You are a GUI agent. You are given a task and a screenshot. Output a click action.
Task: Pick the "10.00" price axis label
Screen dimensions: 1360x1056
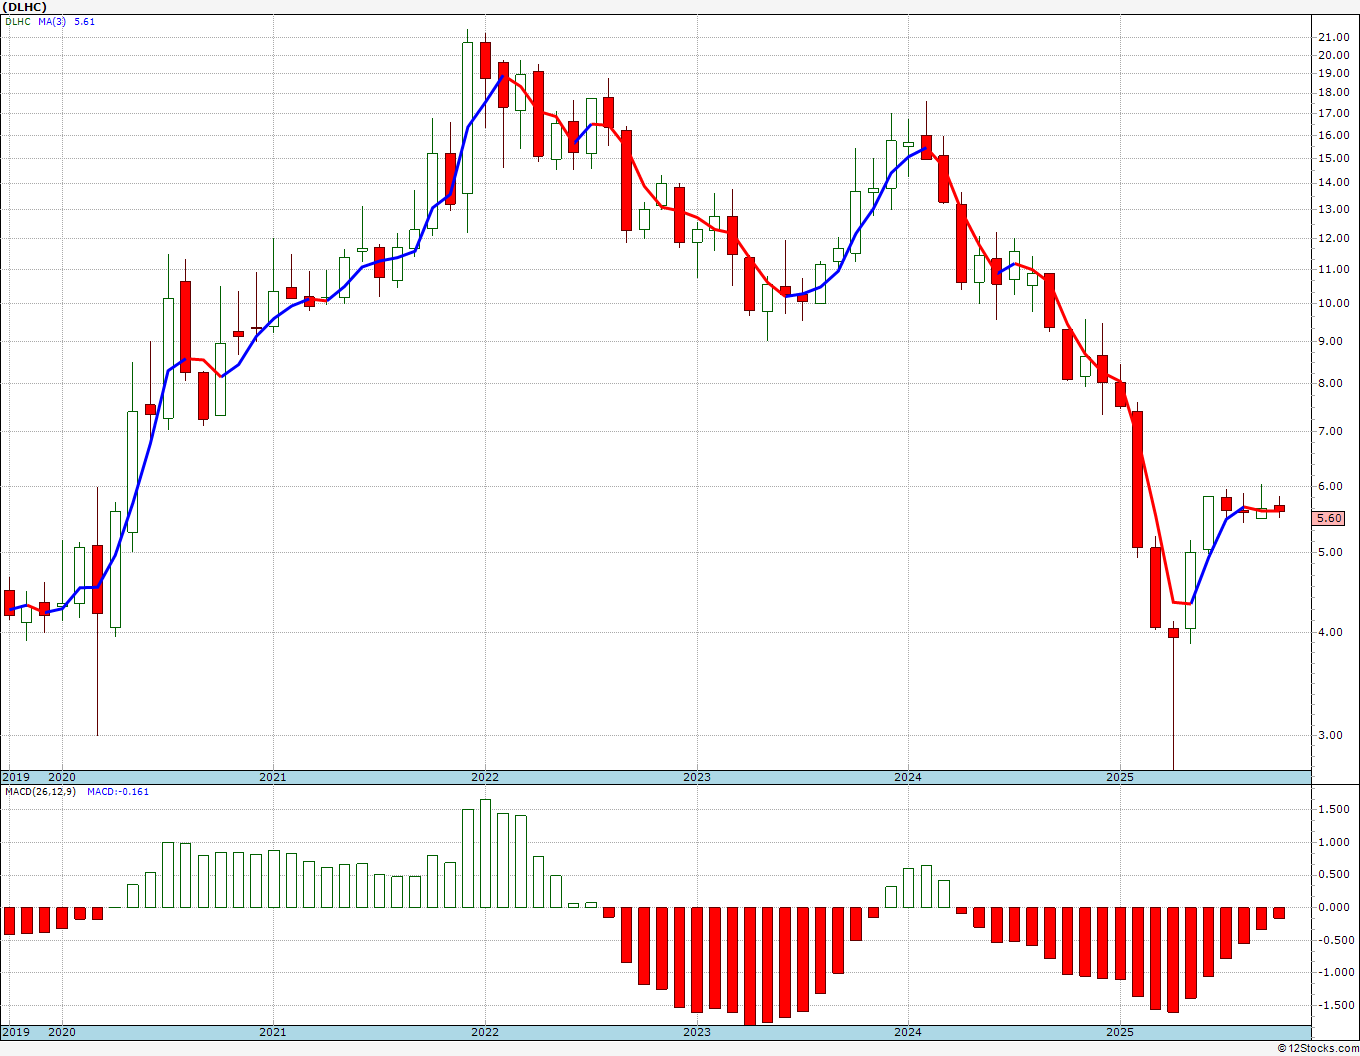pyautogui.click(x=1332, y=303)
